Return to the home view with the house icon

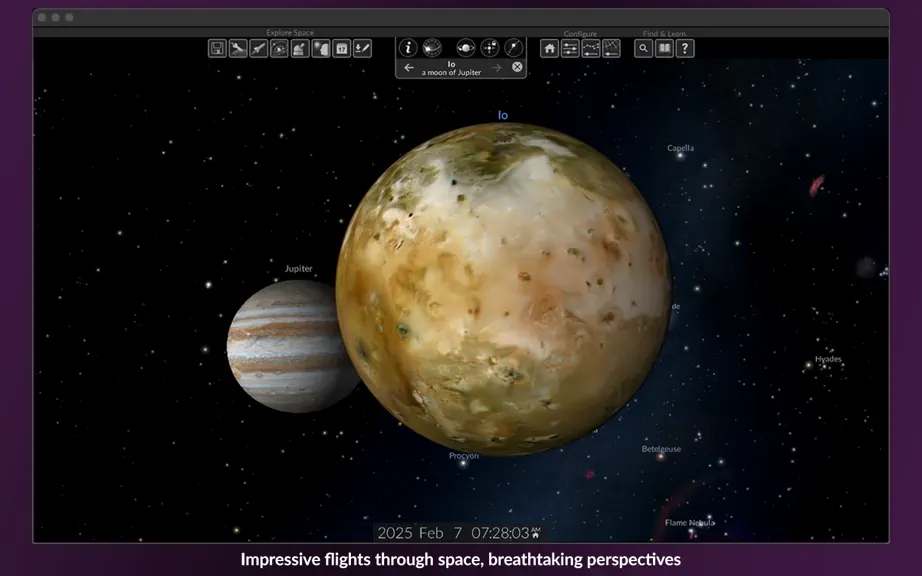[x=549, y=48]
